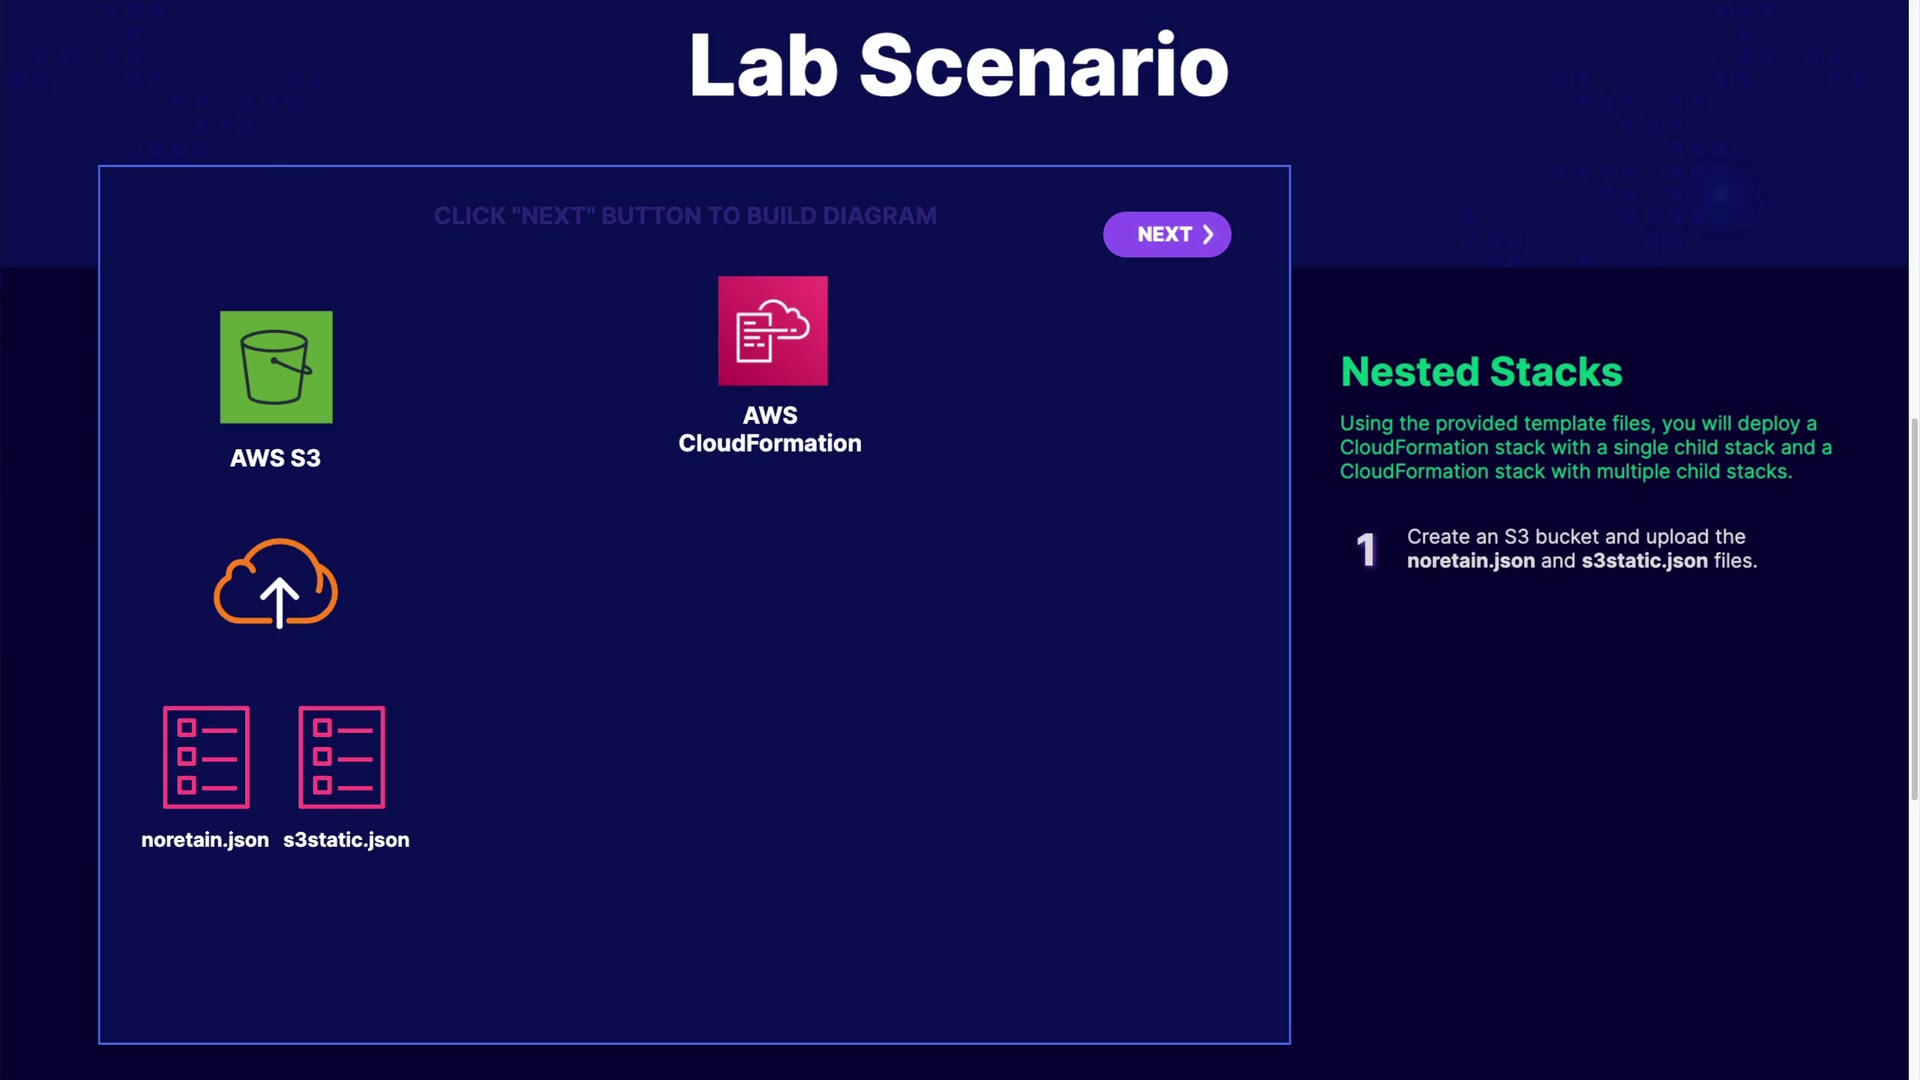Click bold noretain.json in step one text
This screenshot has width=1920, height=1080.
coord(1470,561)
